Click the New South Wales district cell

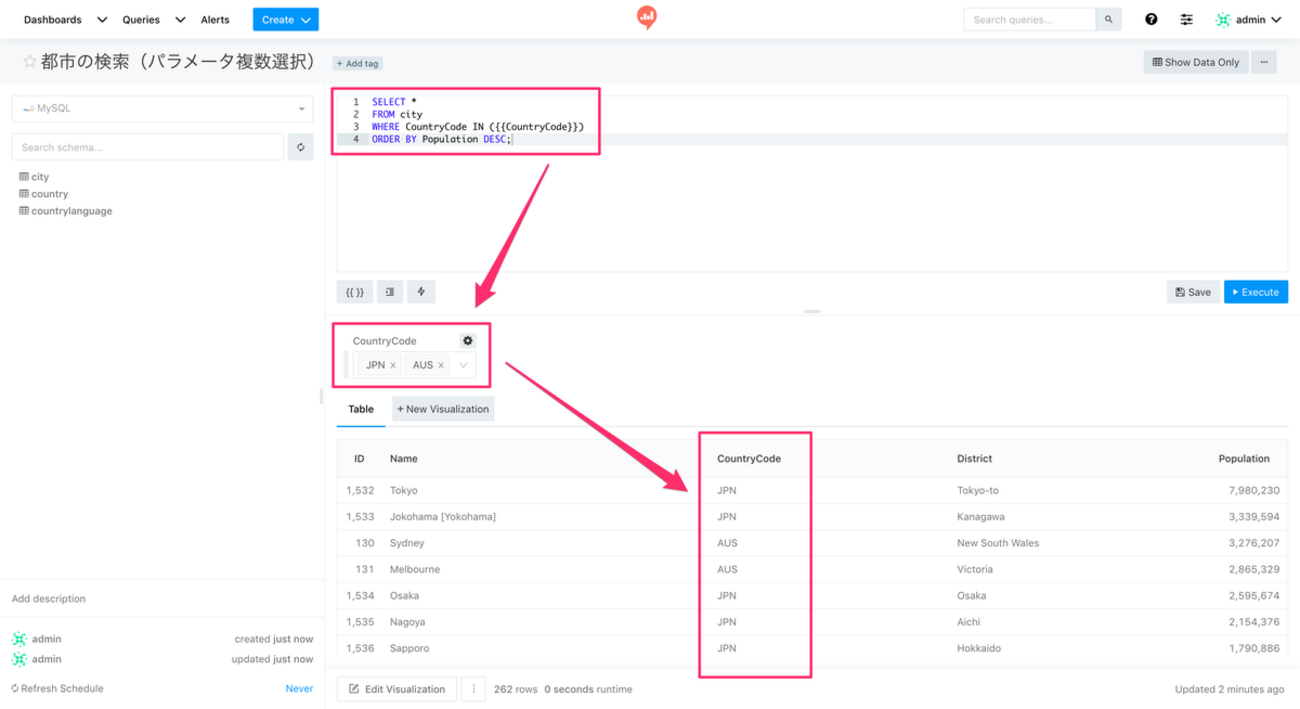point(998,543)
